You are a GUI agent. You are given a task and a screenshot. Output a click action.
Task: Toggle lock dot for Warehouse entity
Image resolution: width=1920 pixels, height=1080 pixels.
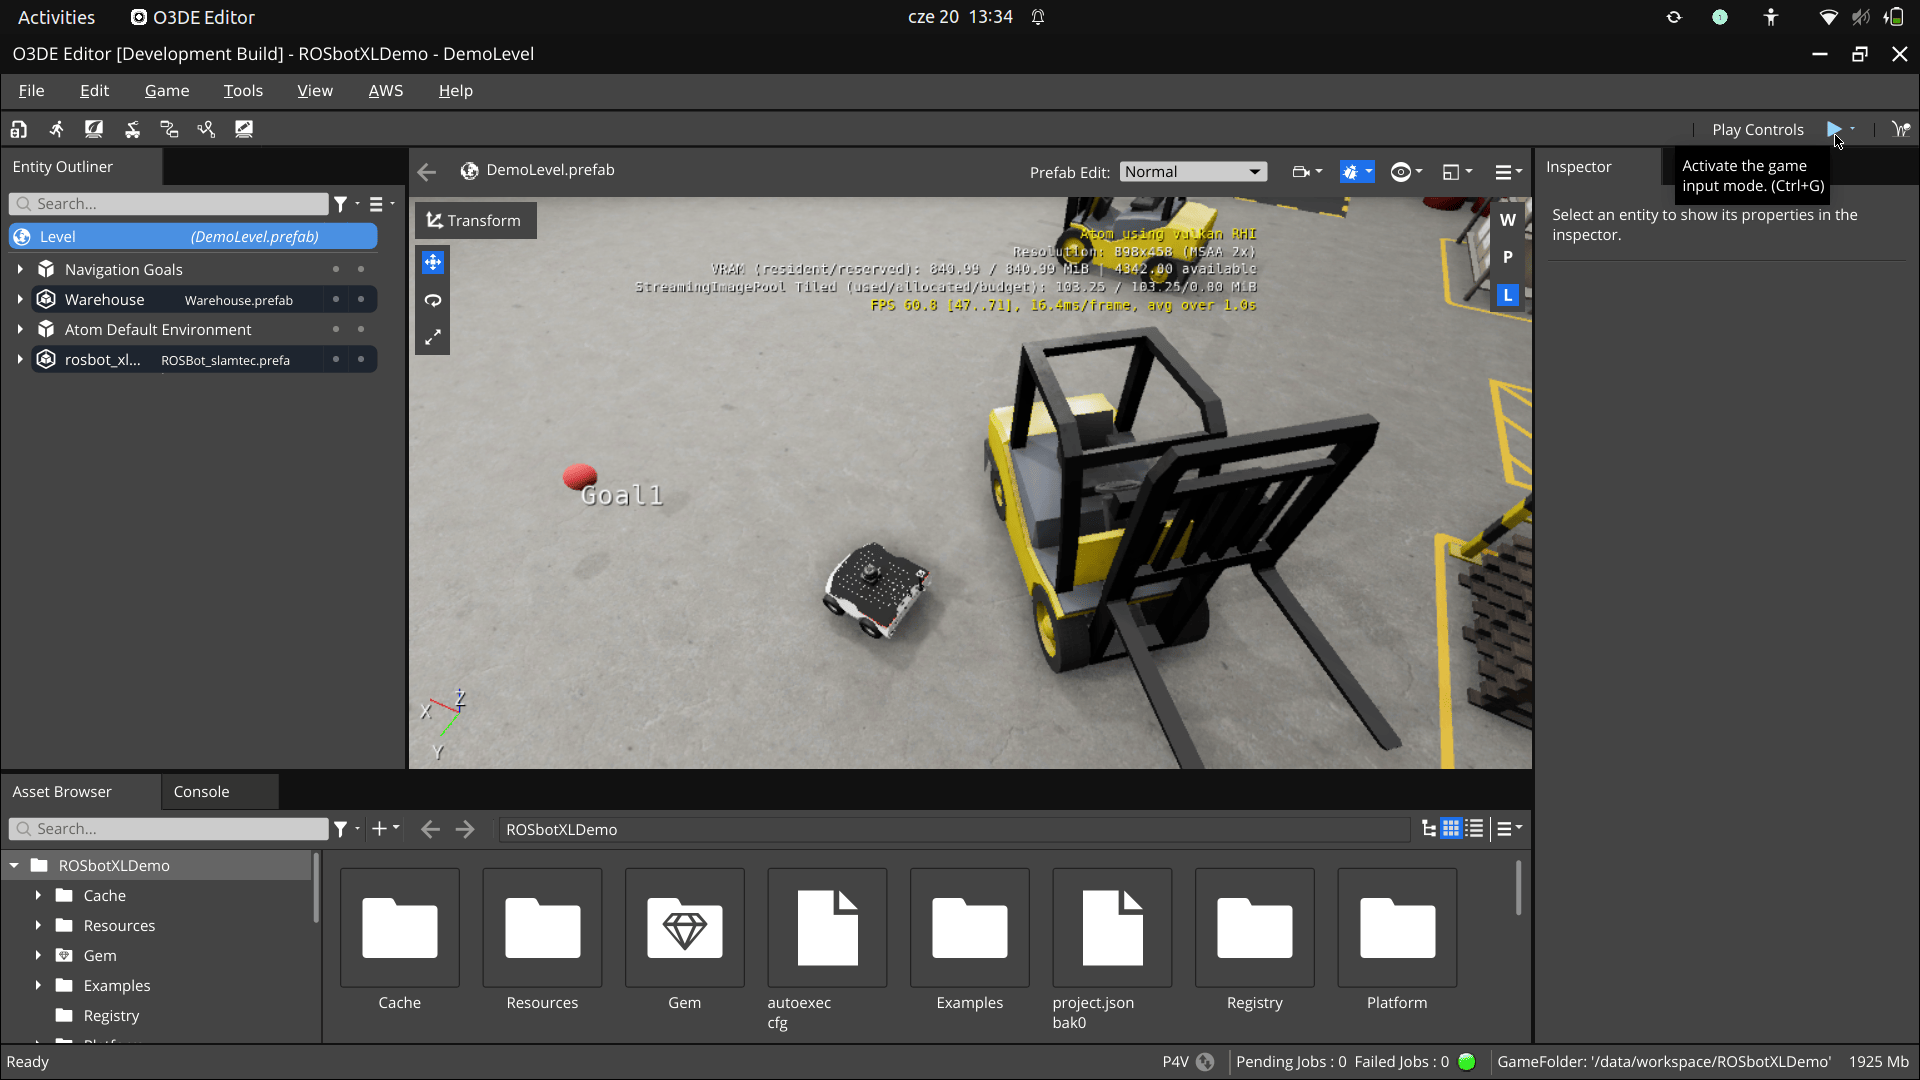[361, 299]
